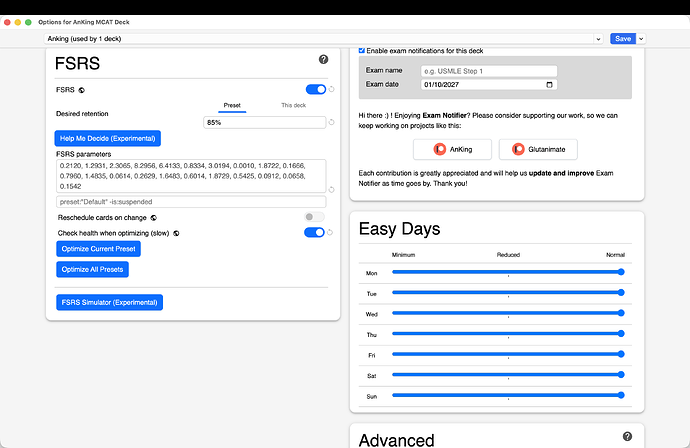Click the 'Minimum' column label
690x448 pixels.
pyautogui.click(x=404, y=255)
